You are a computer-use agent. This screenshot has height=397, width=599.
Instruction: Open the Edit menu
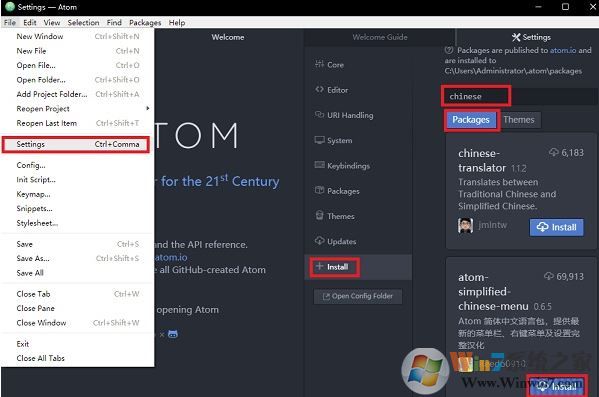click(x=30, y=23)
